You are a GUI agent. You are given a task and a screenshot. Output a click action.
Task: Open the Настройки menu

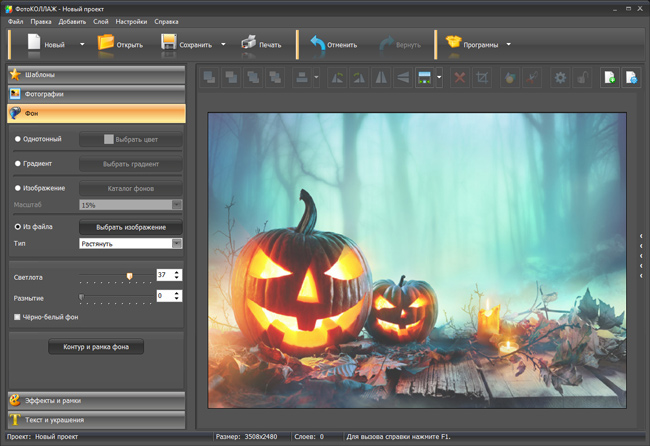133,21
